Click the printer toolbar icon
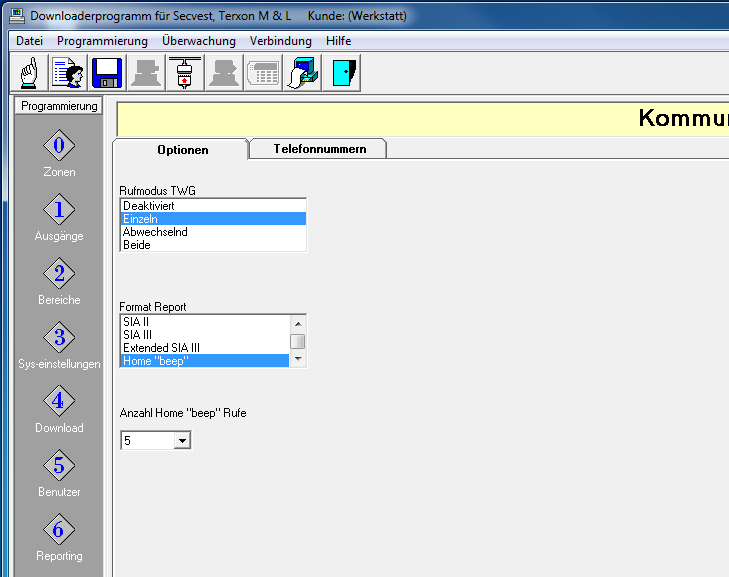This screenshot has width=729, height=577. pyautogui.click(x=303, y=74)
